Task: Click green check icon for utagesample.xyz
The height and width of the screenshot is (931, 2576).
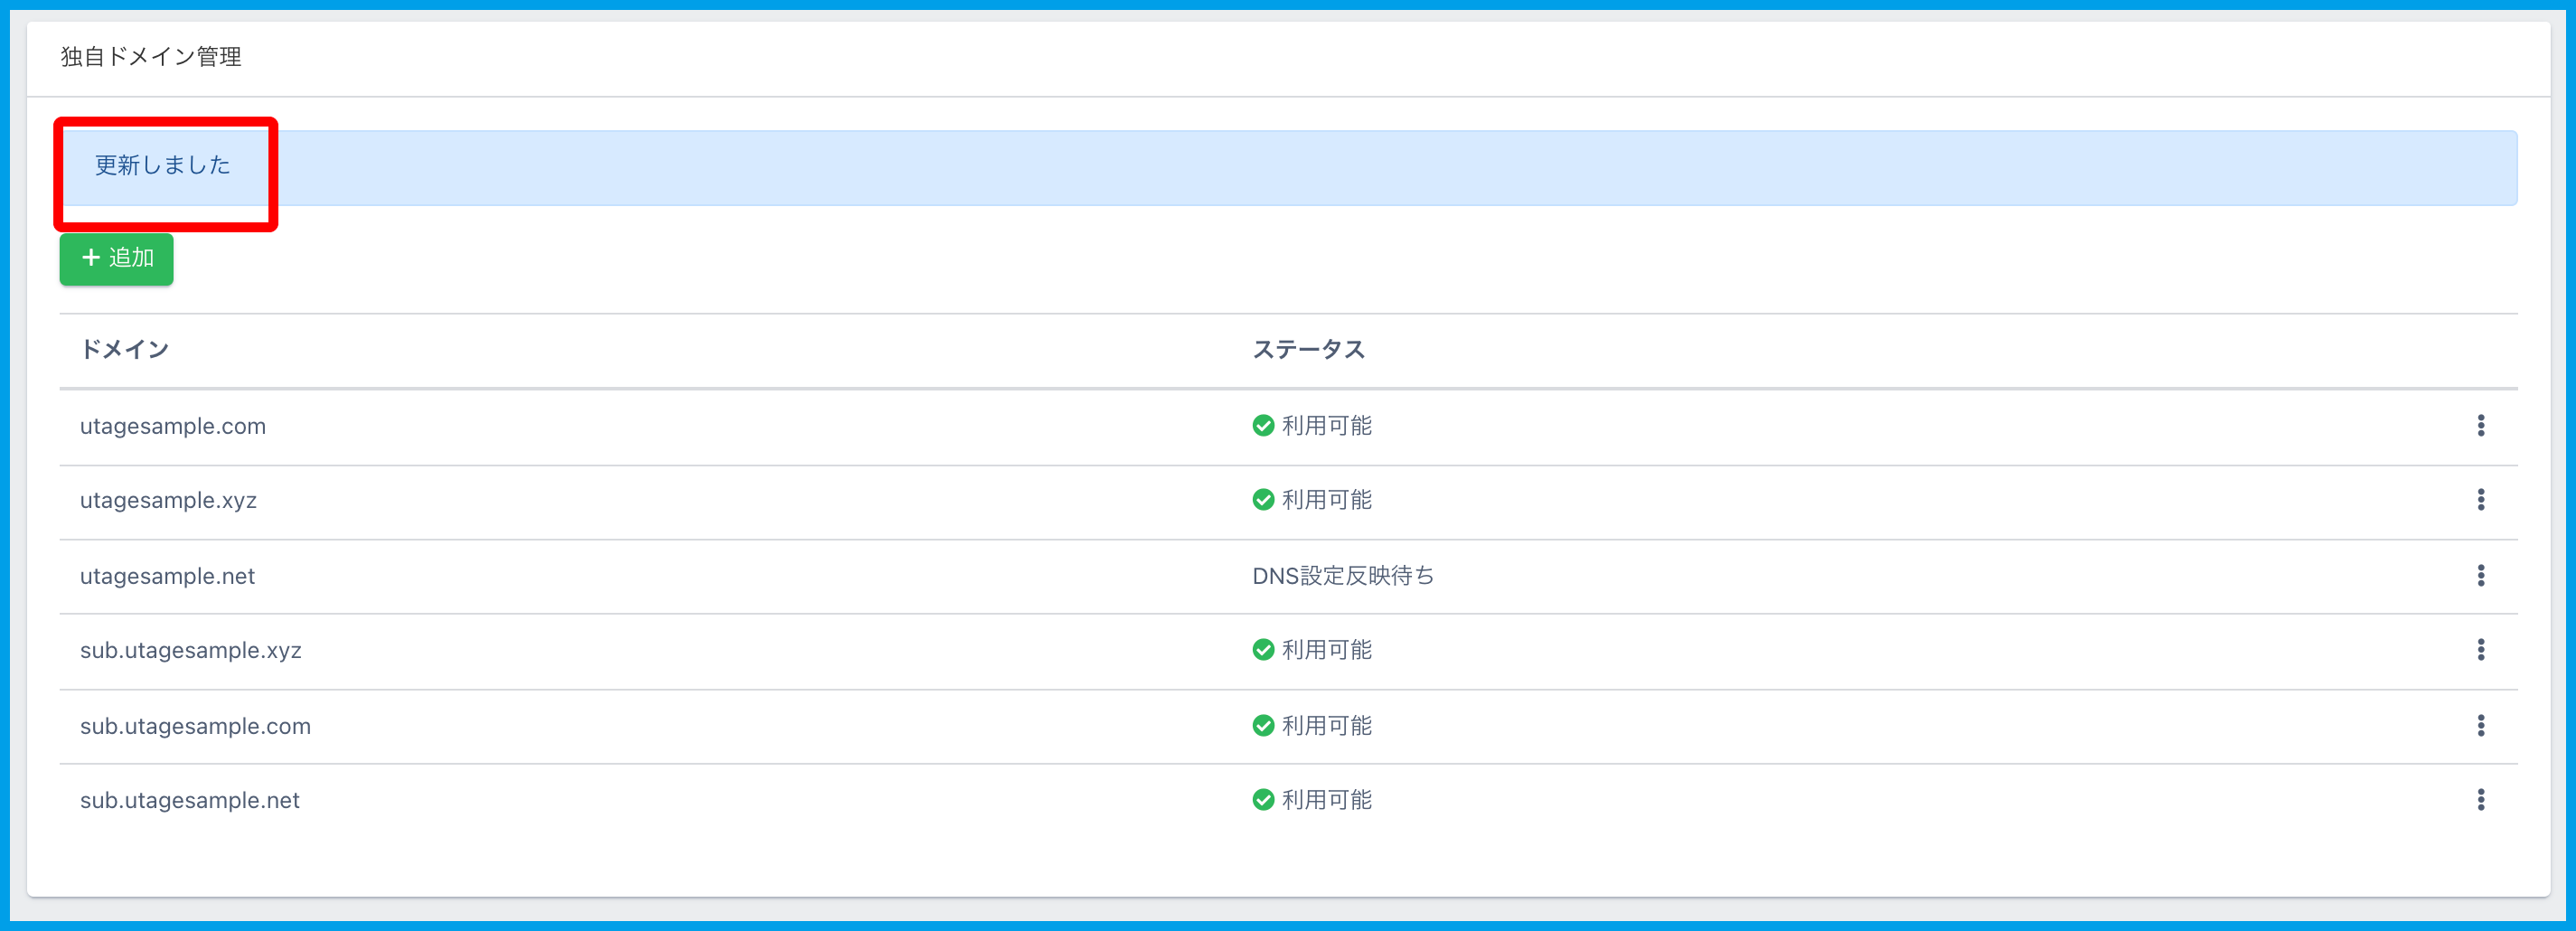Action: coord(1263,500)
